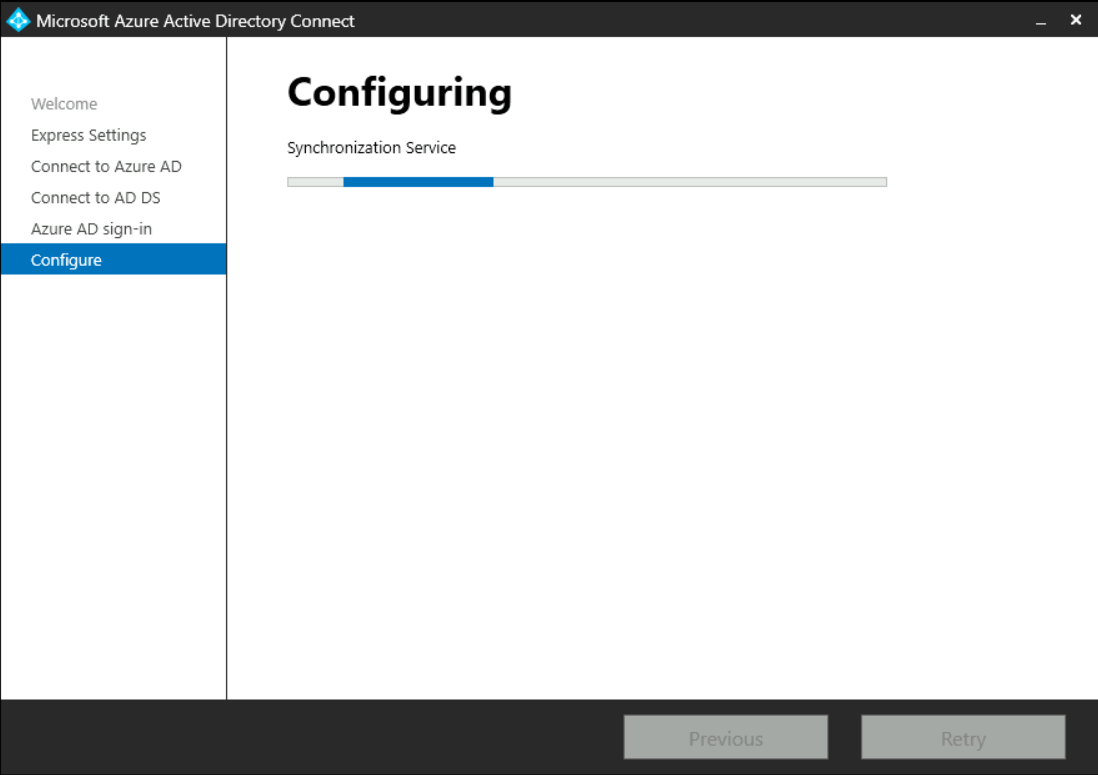The width and height of the screenshot is (1098, 775).
Task: Click empty sidebar area below Configure
Action: (x=113, y=480)
